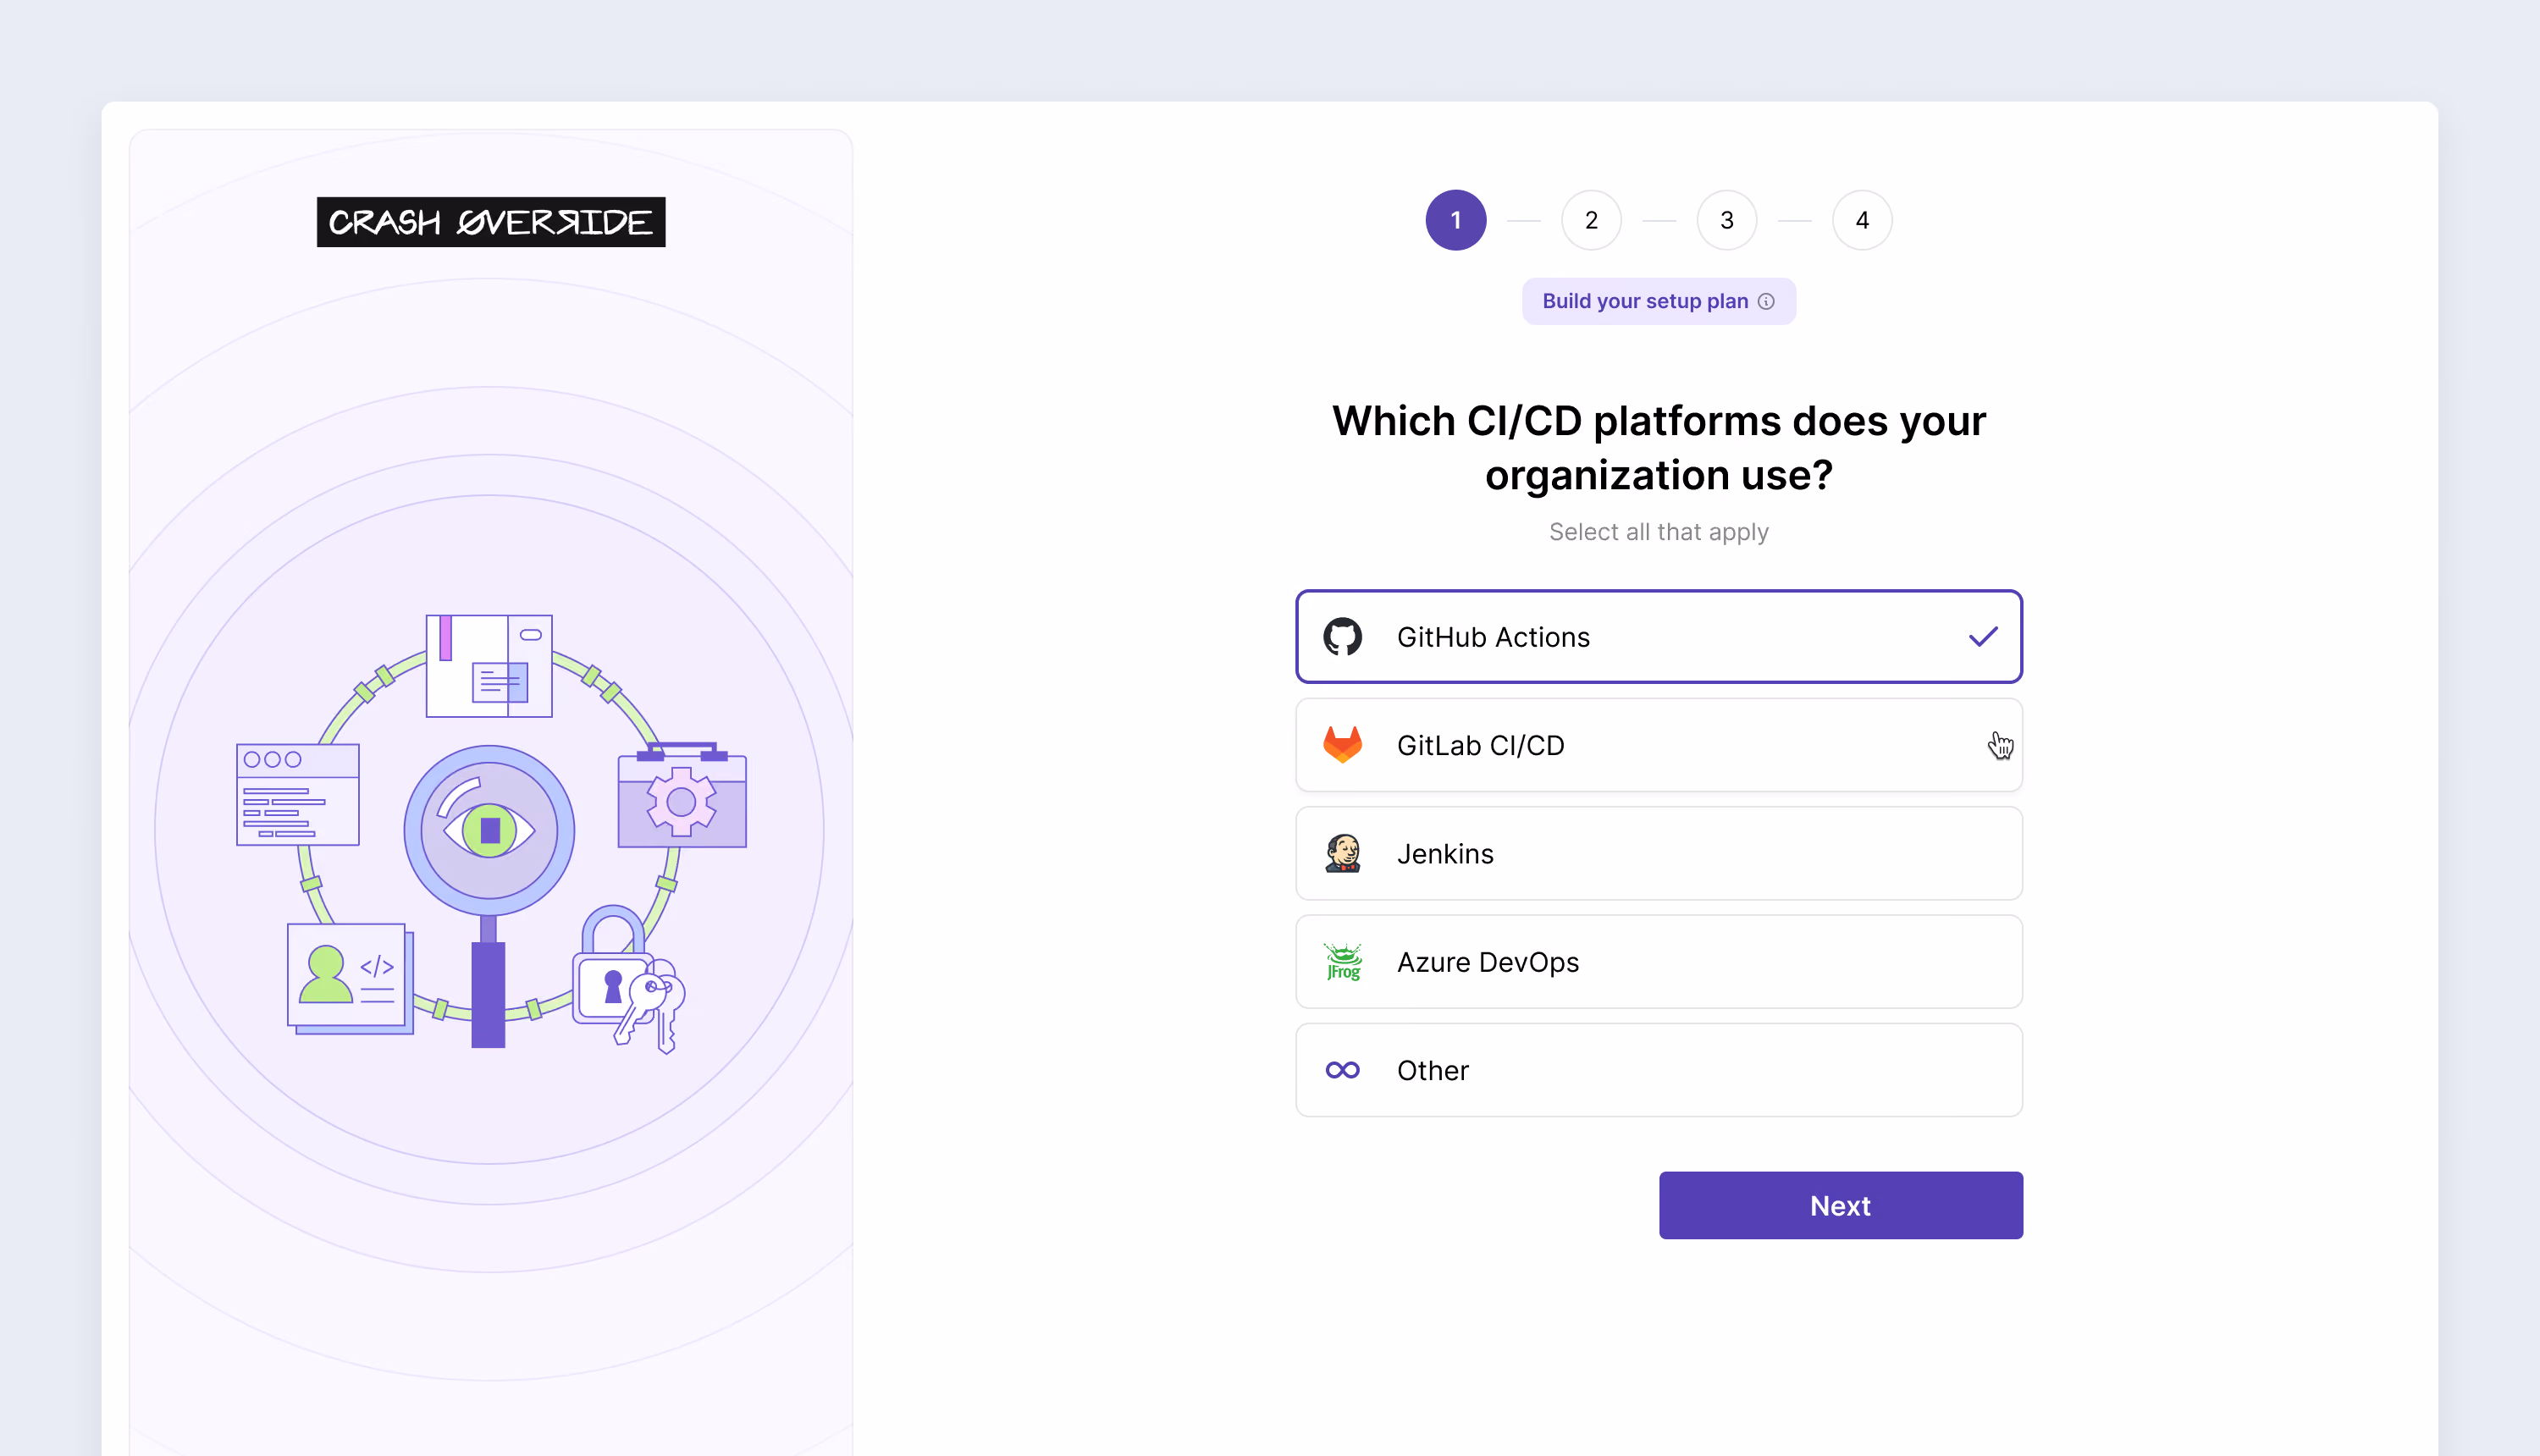The height and width of the screenshot is (1456, 2540).
Task: Click the Next button
Action: coord(1840,1205)
